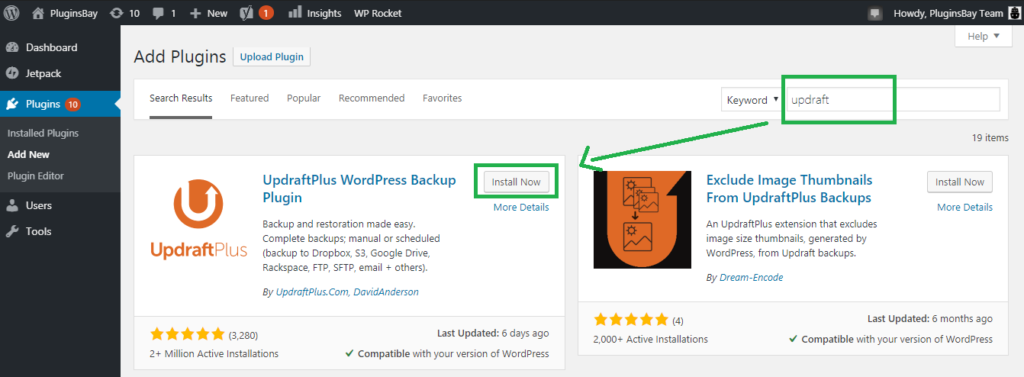
Task: Click the 19 items count text
Action: (990, 138)
